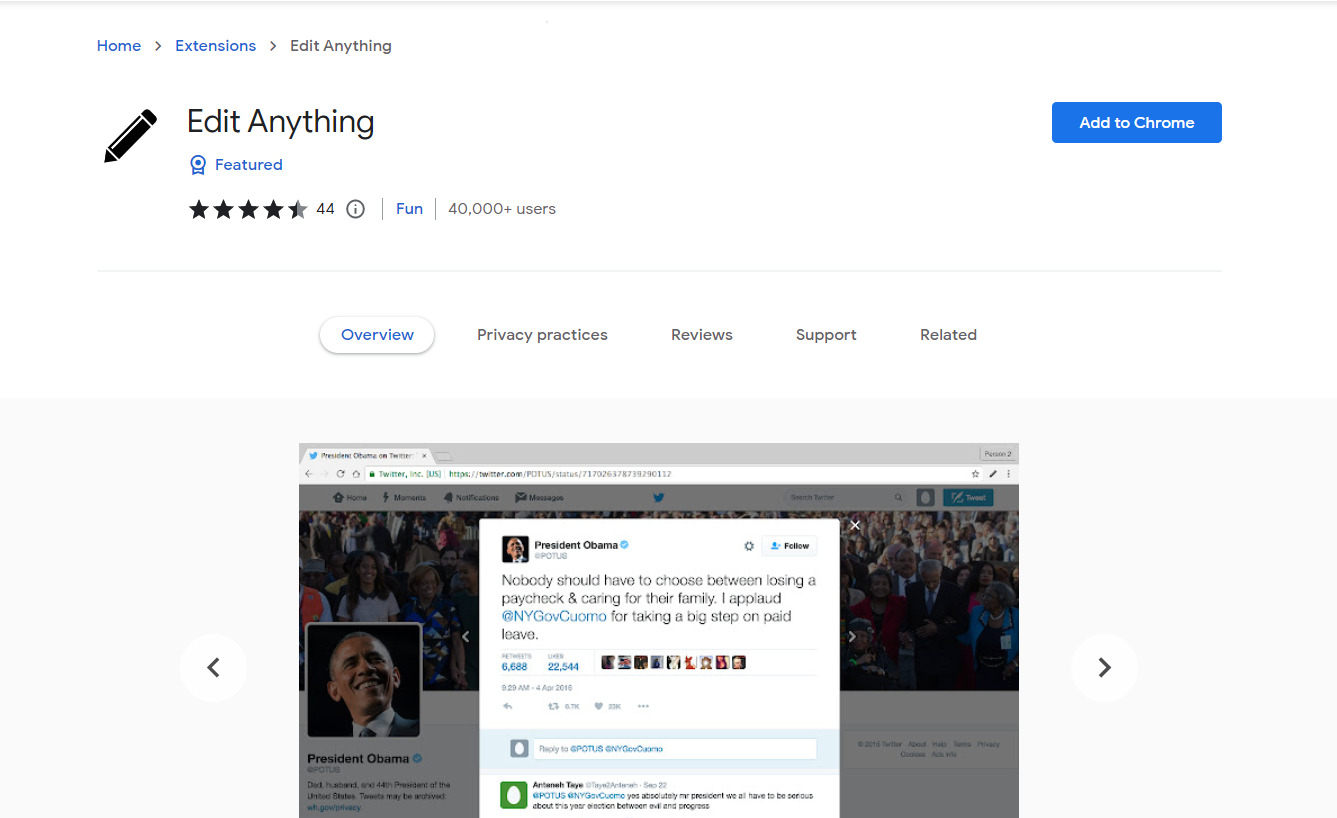This screenshot has width=1337, height=818.
Task: Click the Twitter bird logo
Action: point(658,496)
